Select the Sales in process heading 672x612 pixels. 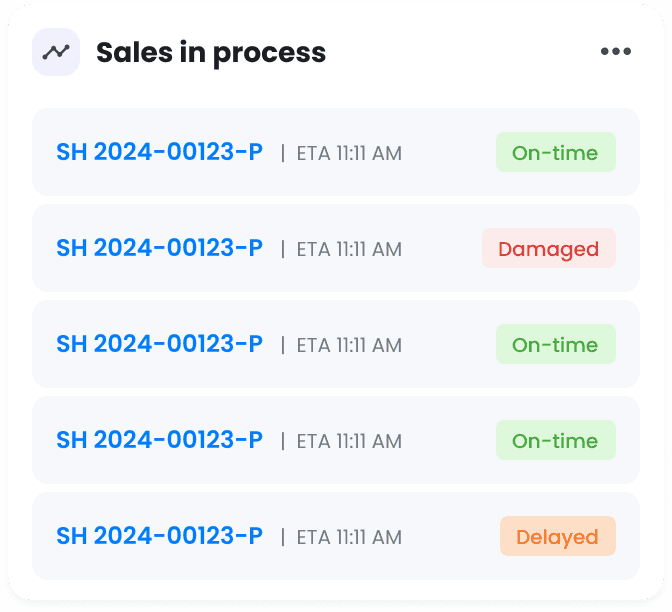(x=211, y=53)
